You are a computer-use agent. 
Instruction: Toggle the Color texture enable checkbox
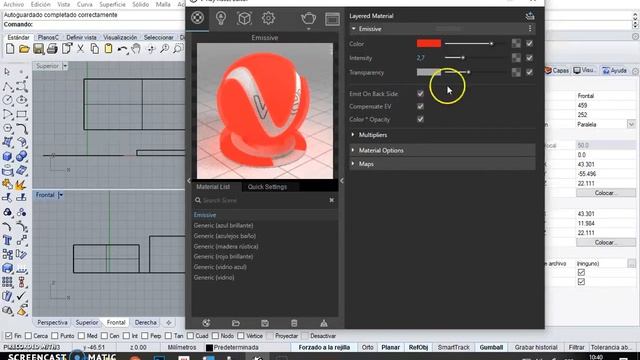529,43
